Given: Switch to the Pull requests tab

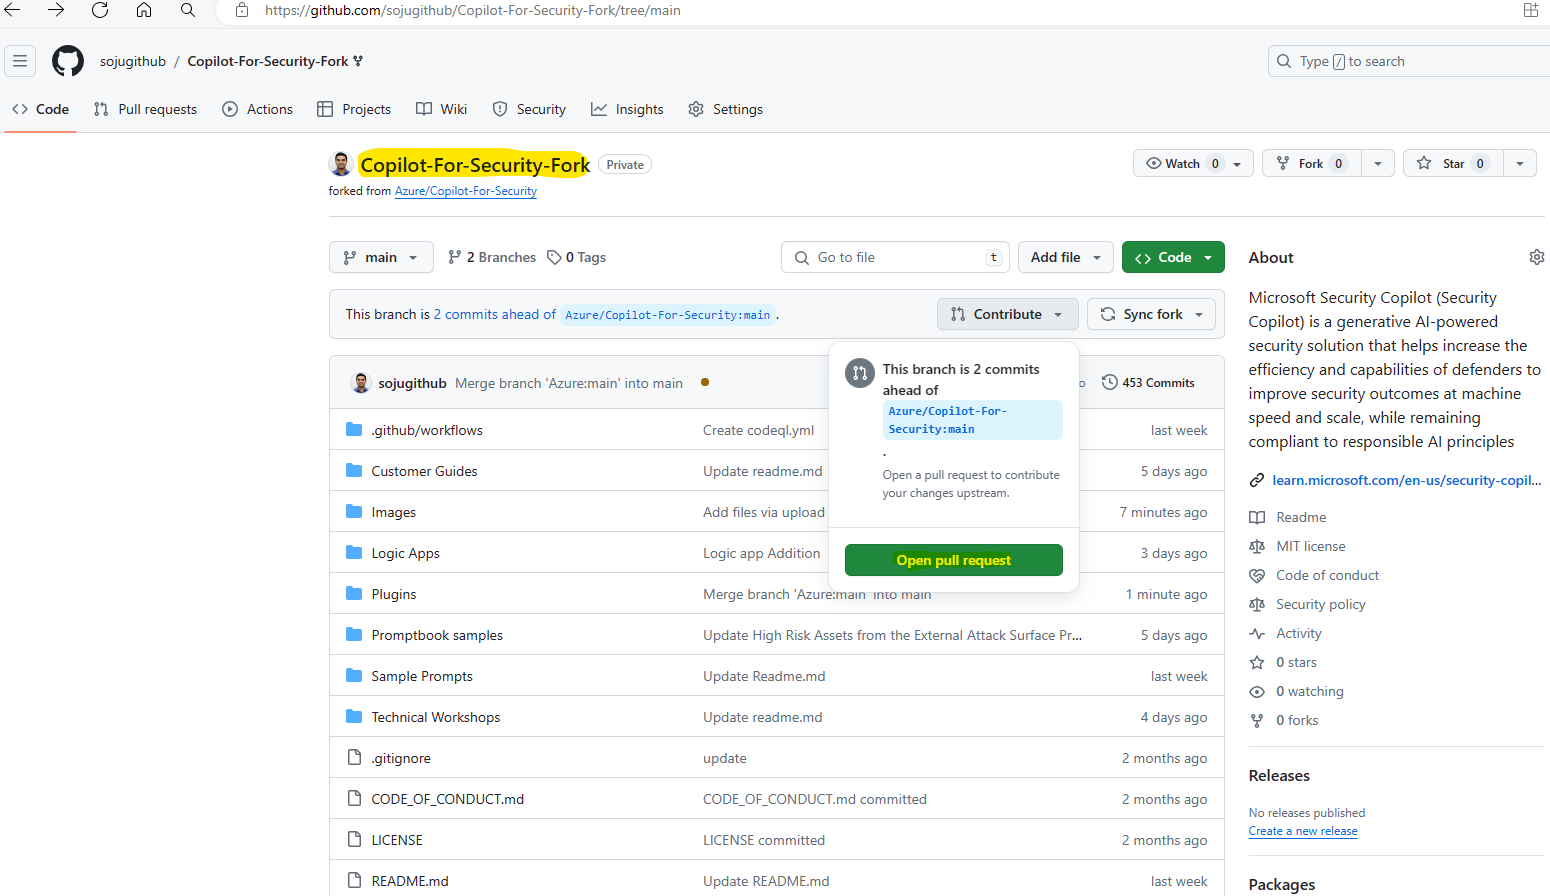Looking at the screenshot, I should click(x=146, y=110).
